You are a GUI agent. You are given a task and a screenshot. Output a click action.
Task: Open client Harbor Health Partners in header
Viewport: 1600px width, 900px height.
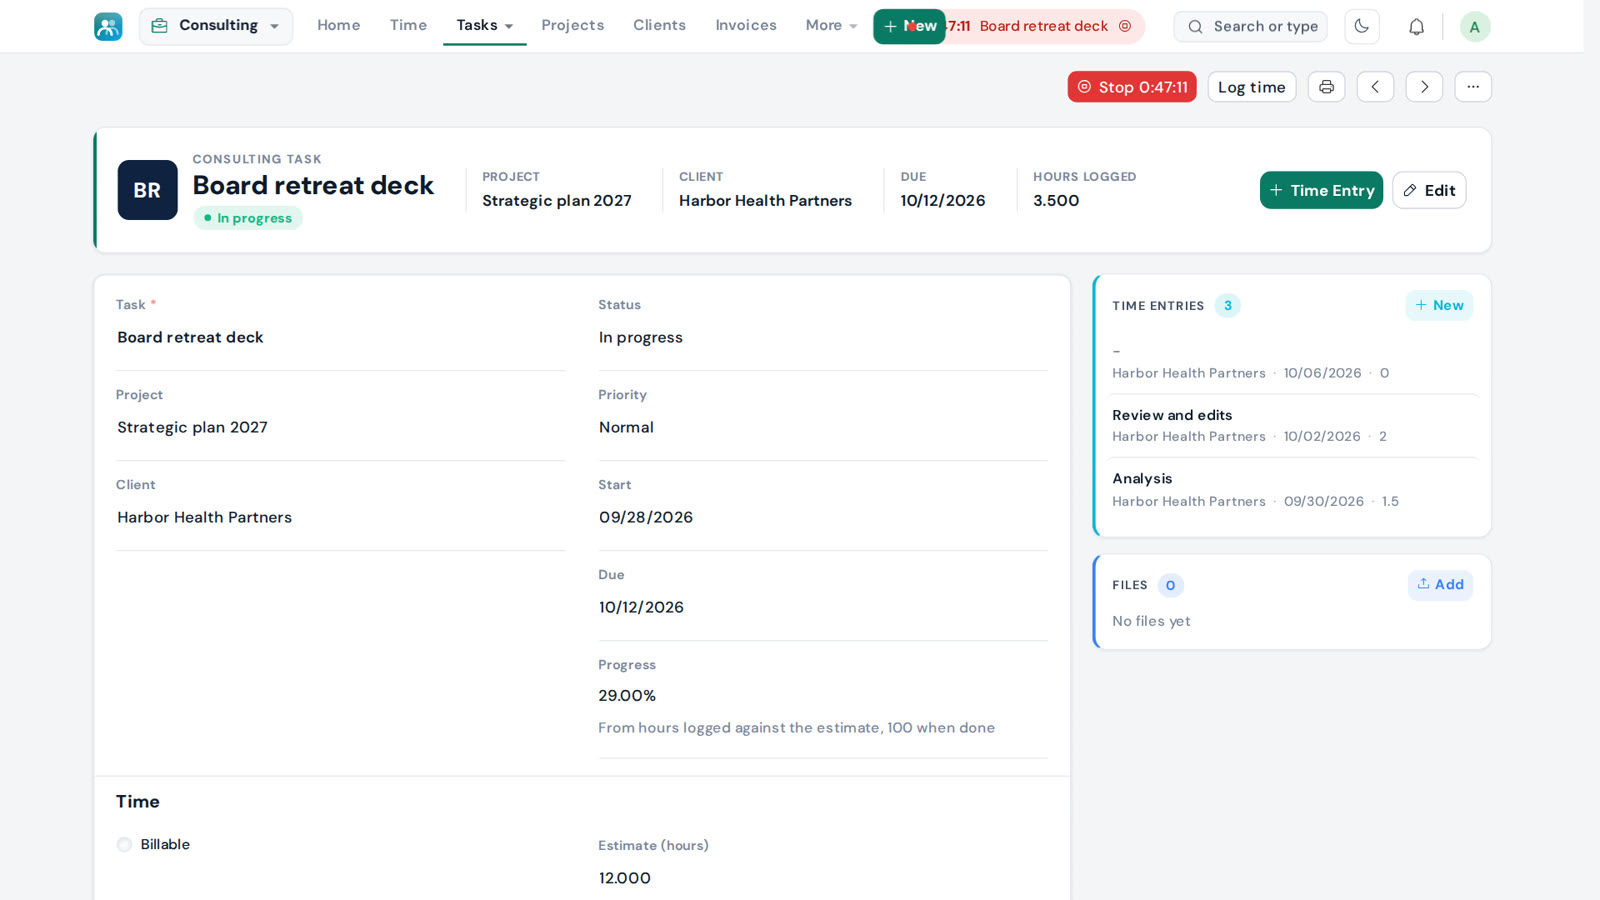click(765, 201)
